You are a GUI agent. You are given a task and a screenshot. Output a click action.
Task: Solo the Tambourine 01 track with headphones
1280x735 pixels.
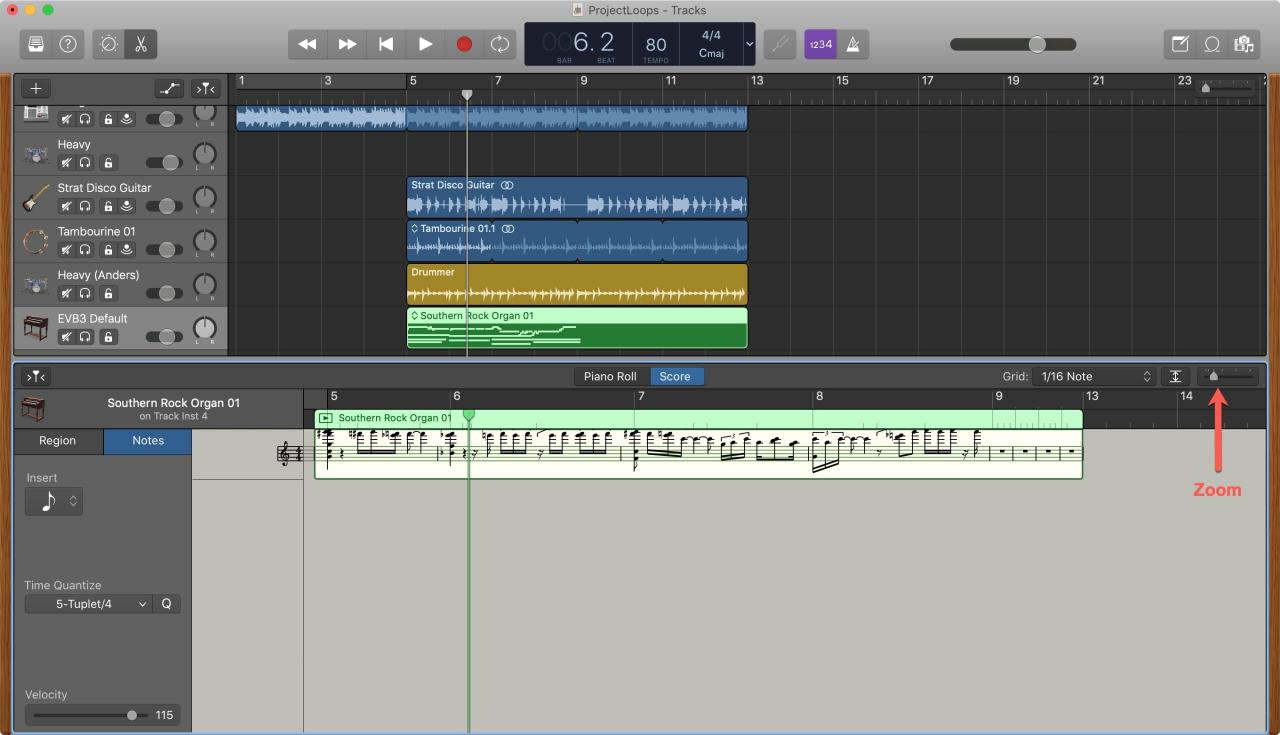click(x=85, y=250)
